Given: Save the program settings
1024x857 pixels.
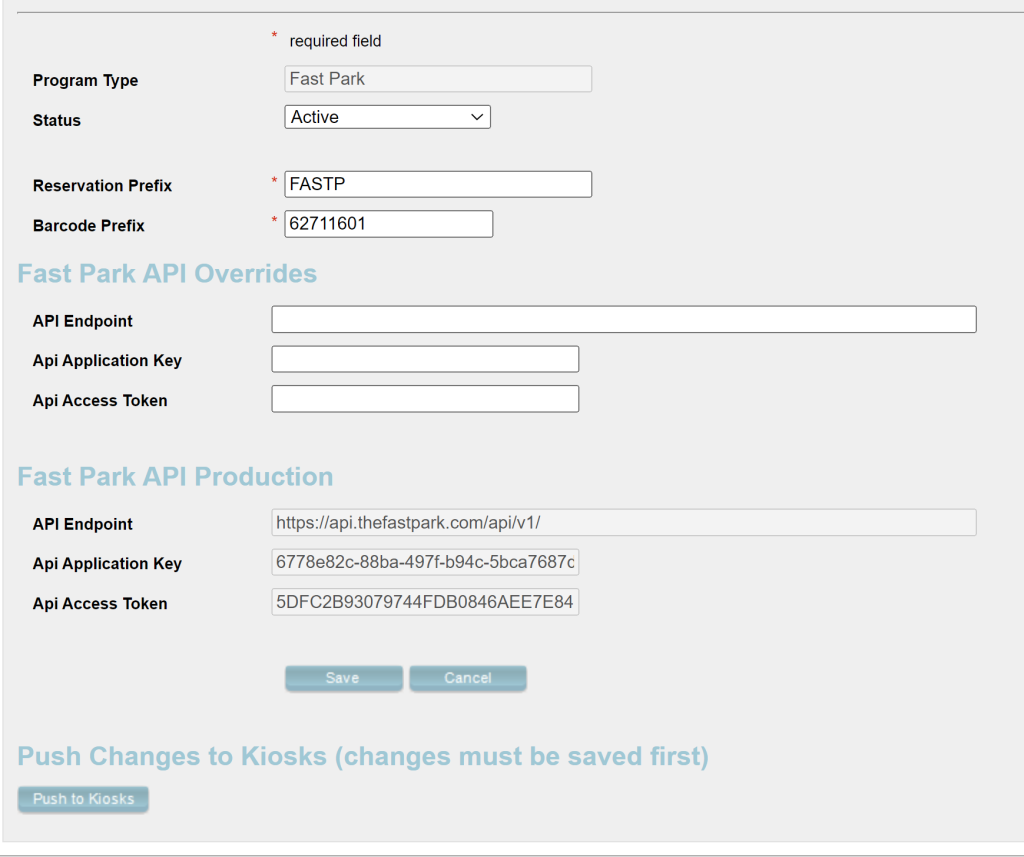Looking at the screenshot, I should click(x=344, y=678).
